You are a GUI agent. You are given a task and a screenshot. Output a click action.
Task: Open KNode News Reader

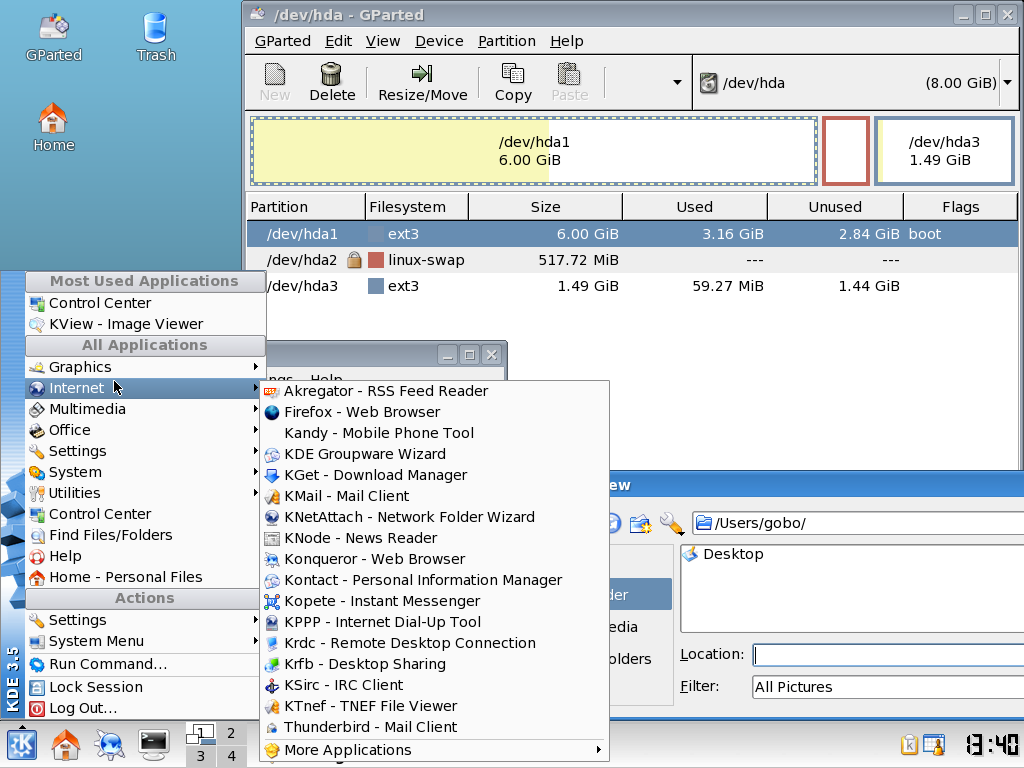(x=434, y=538)
